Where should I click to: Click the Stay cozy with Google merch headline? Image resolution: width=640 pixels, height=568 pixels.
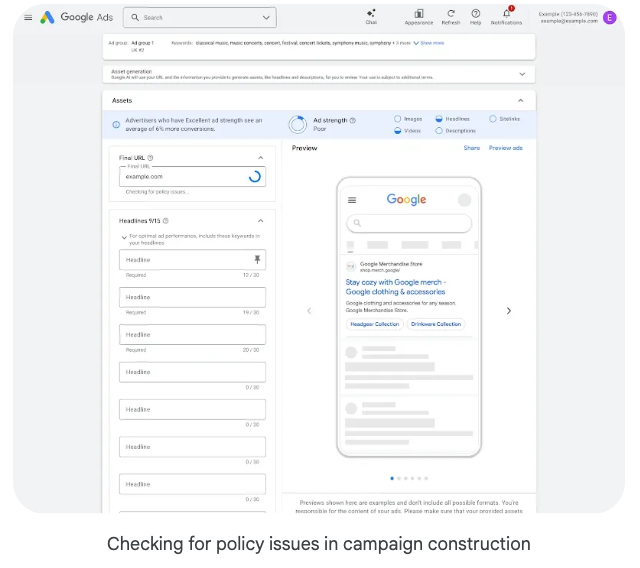(x=396, y=287)
